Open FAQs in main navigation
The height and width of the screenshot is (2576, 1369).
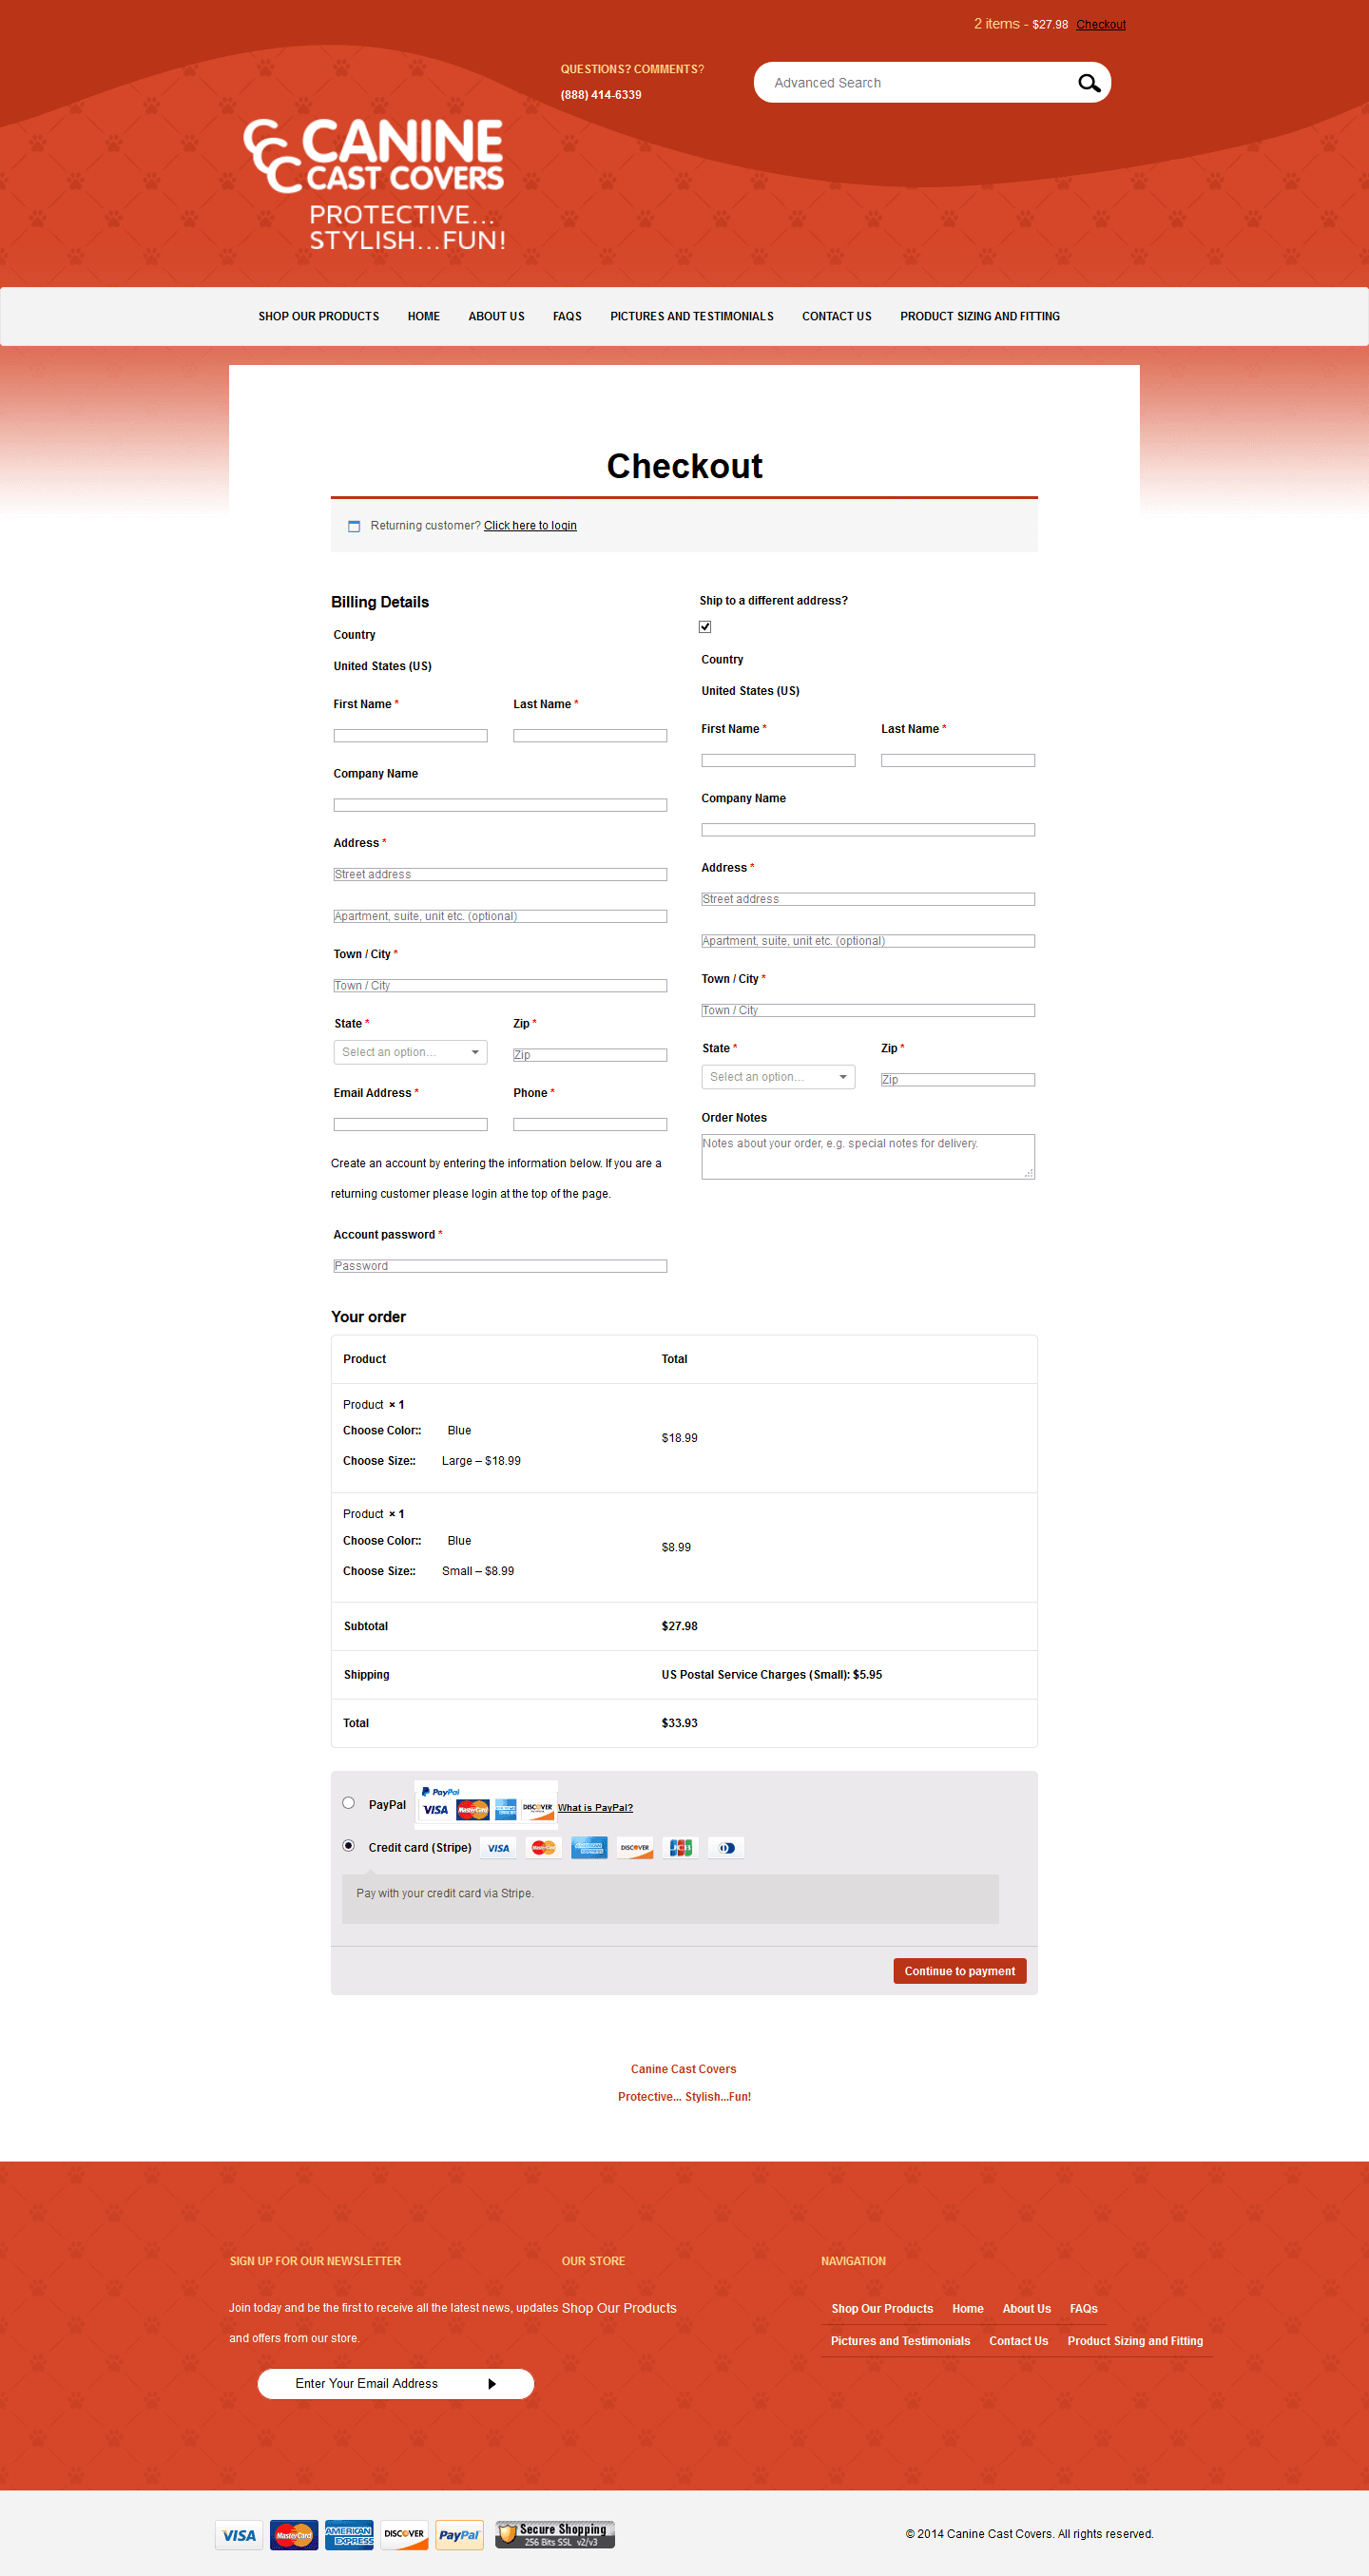tap(567, 316)
